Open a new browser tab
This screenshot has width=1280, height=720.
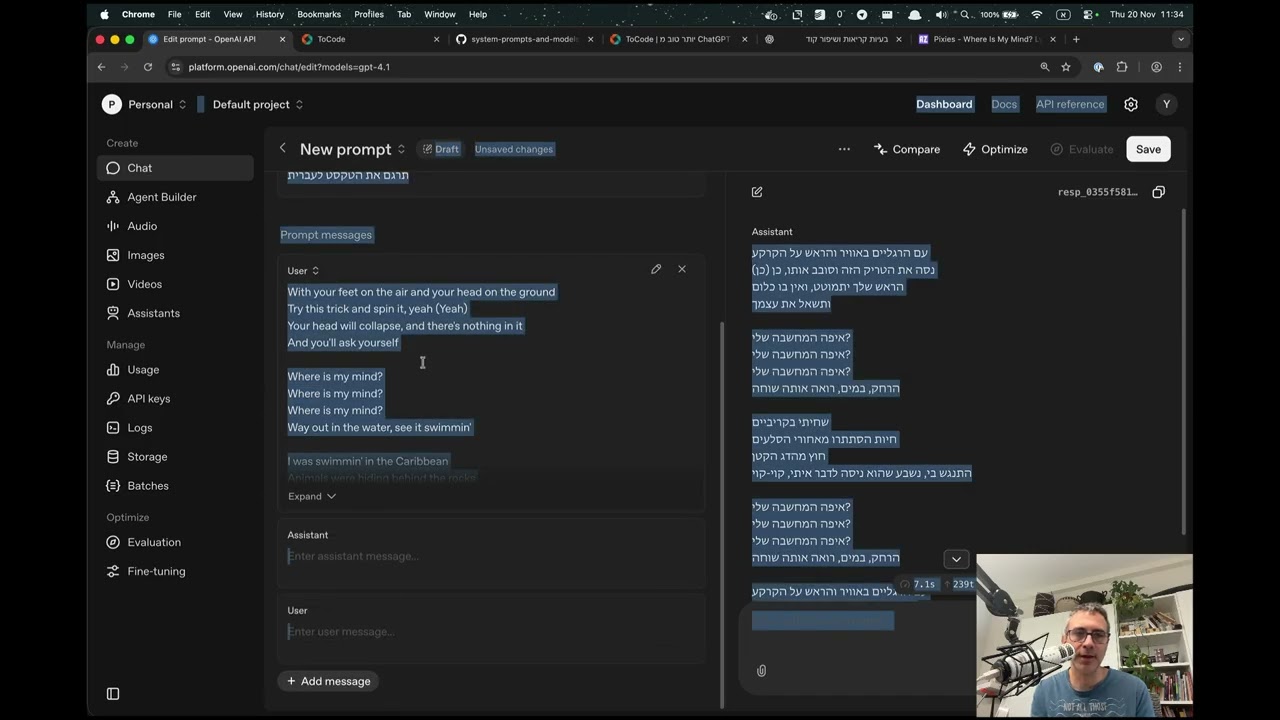pos(1076,39)
